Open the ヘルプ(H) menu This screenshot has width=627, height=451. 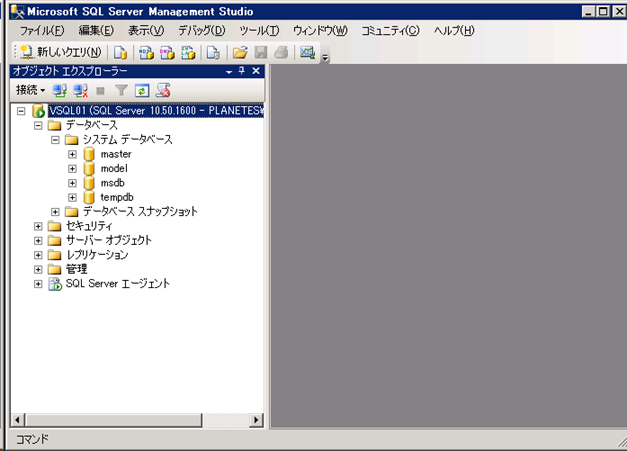(x=454, y=30)
